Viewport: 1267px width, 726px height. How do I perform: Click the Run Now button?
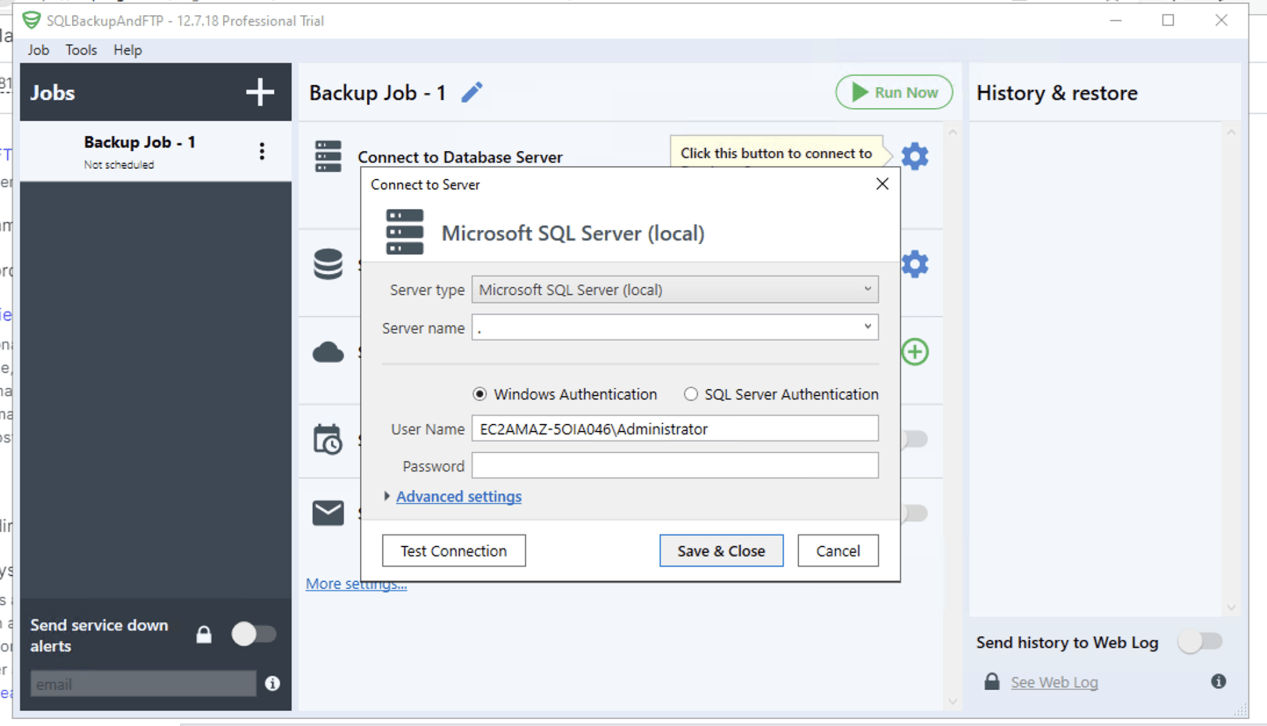(x=893, y=91)
